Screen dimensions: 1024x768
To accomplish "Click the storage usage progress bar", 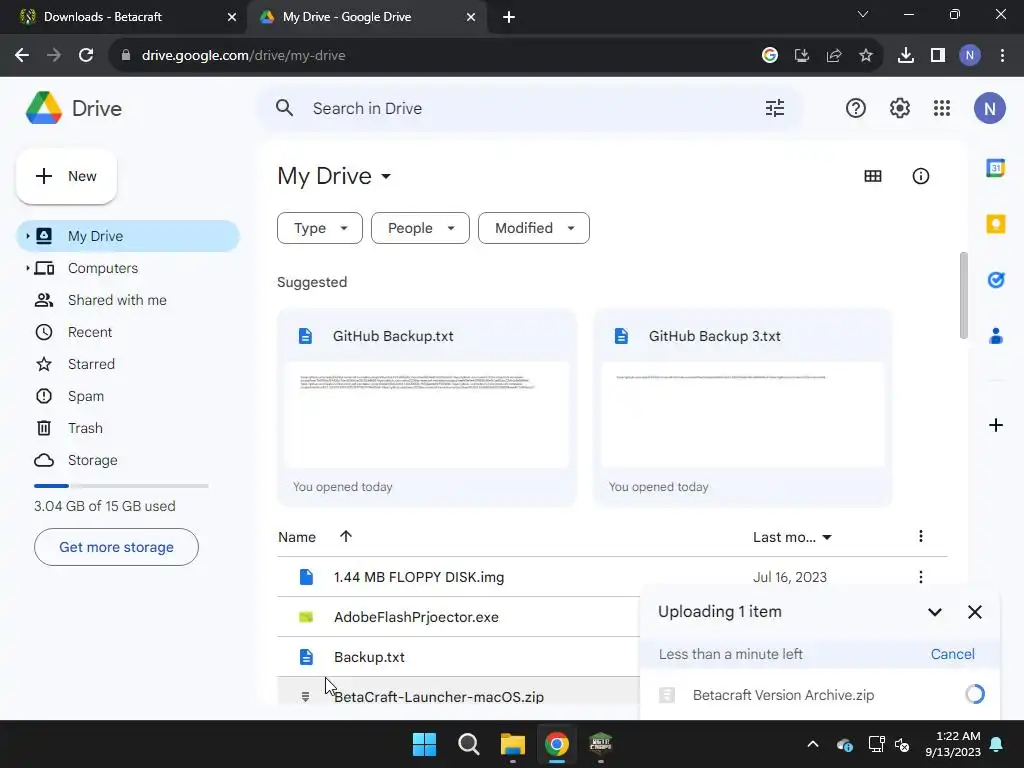I will click(x=121, y=486).
